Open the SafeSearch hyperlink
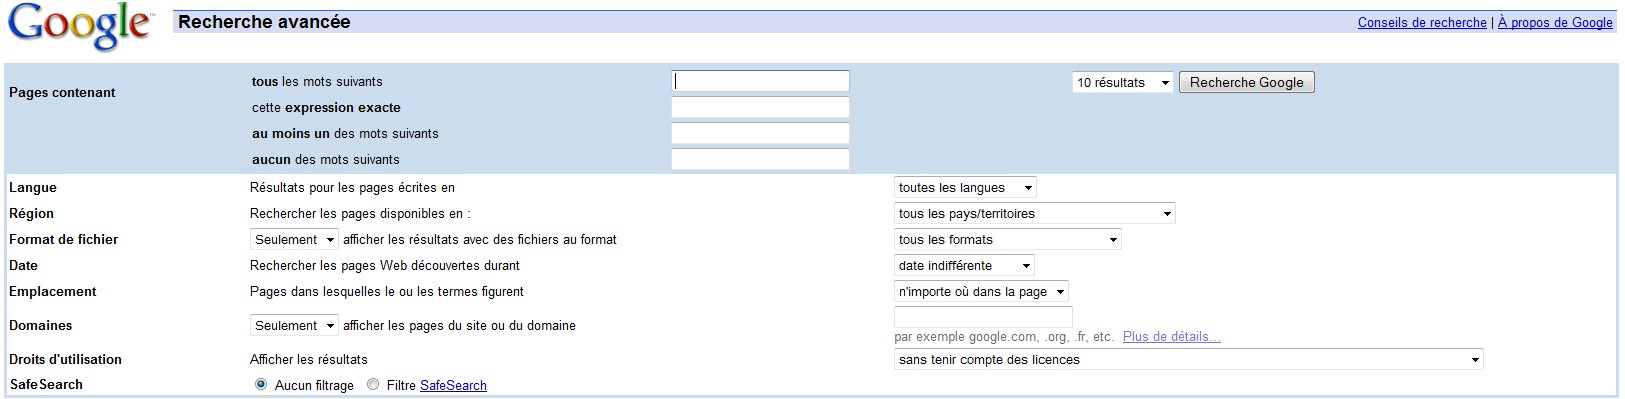Viewport: 1625px width, 399px height. 453,385
